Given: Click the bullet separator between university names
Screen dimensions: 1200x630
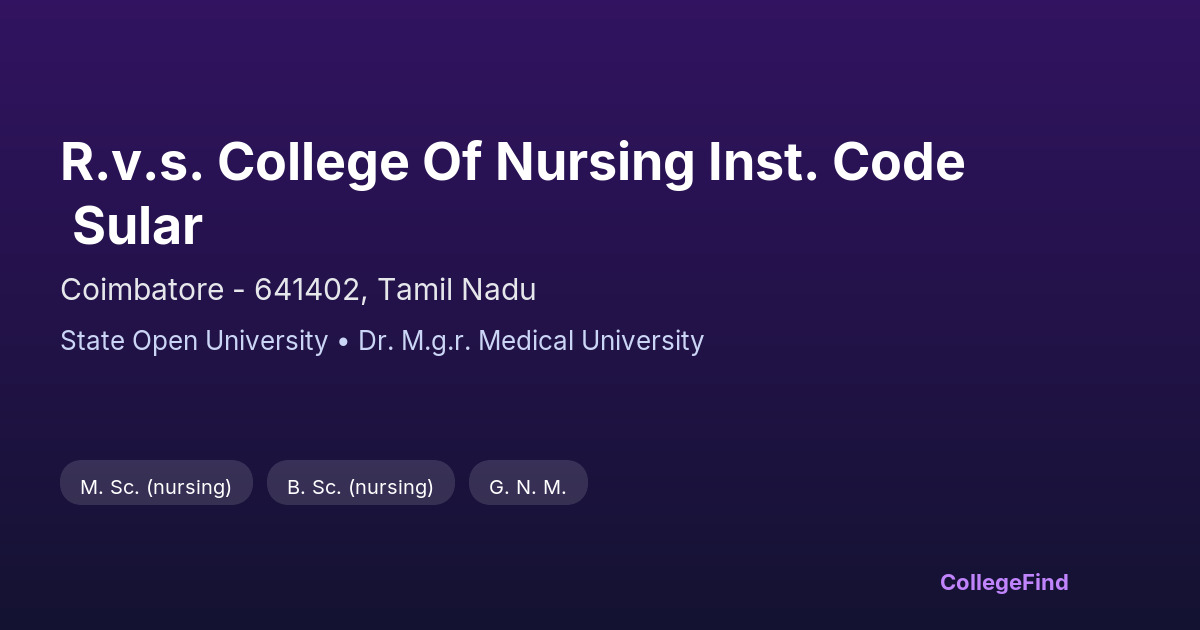Looking at the screenshot, I should (x=343, y=342).
